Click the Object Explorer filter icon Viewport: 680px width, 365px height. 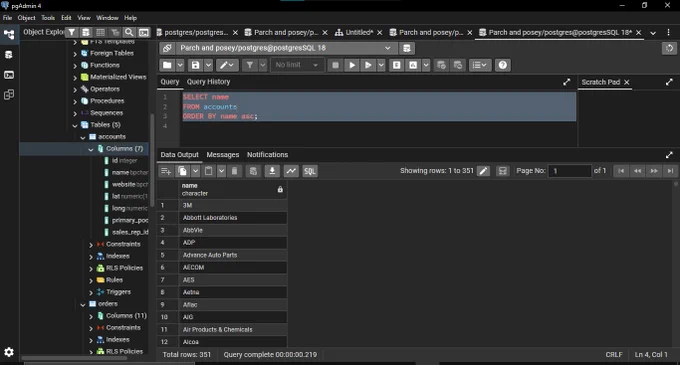click(72, 33)
